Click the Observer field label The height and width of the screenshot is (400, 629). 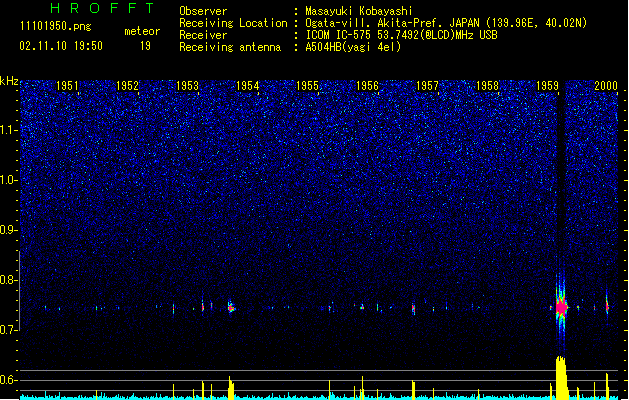(203, 11)
